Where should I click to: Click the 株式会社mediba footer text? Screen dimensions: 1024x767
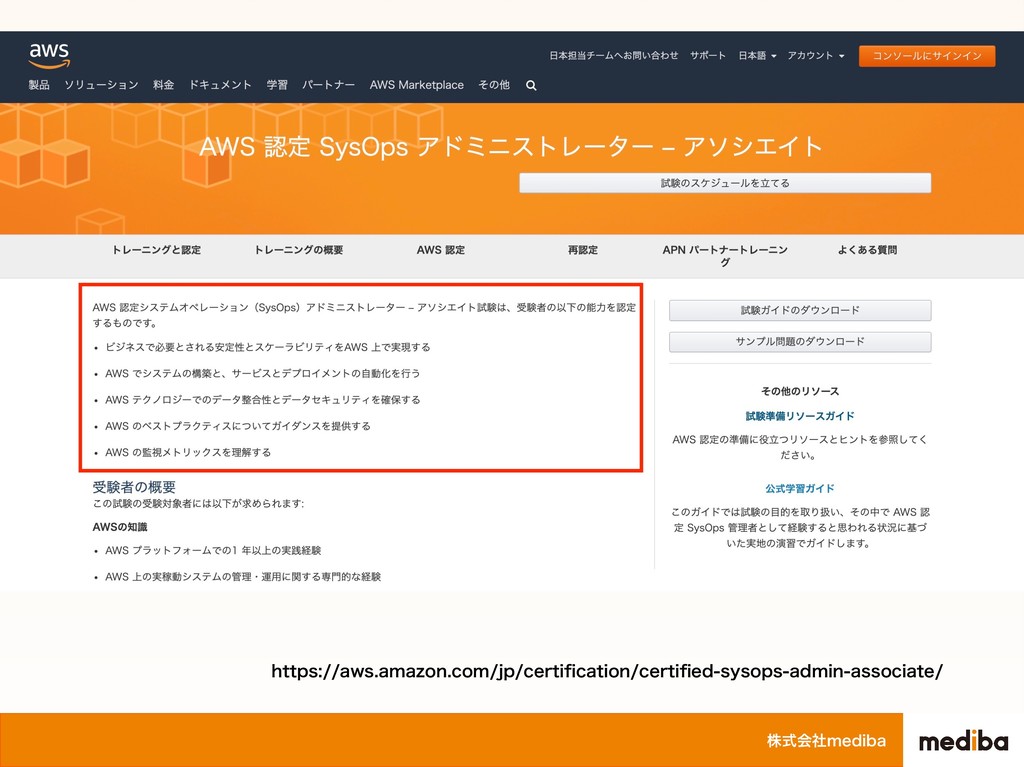[826, 741]
